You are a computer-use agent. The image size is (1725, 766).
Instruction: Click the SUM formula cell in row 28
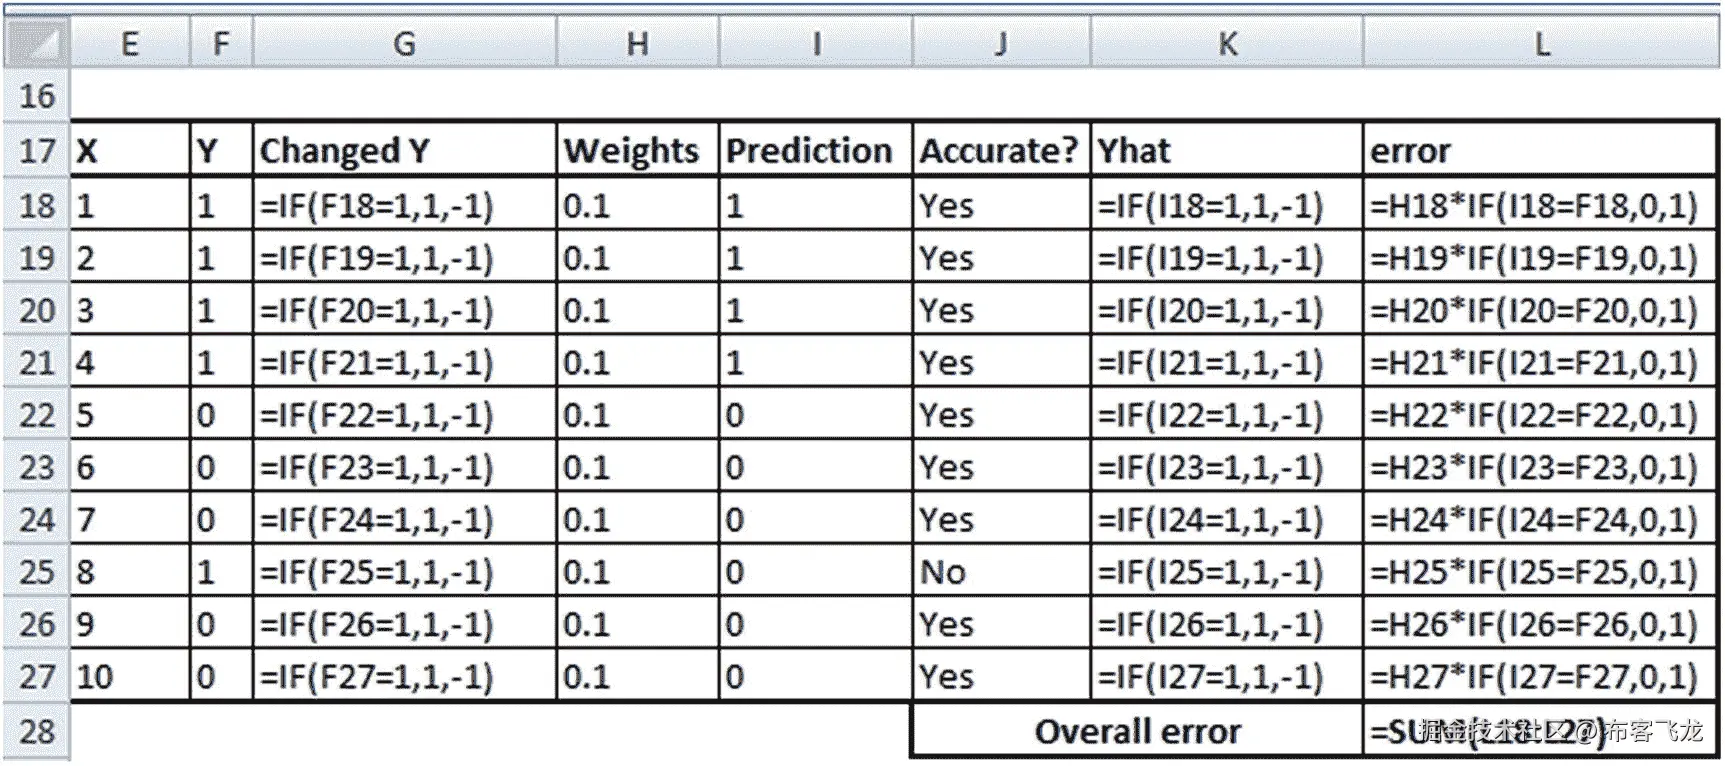(1539, 731)
